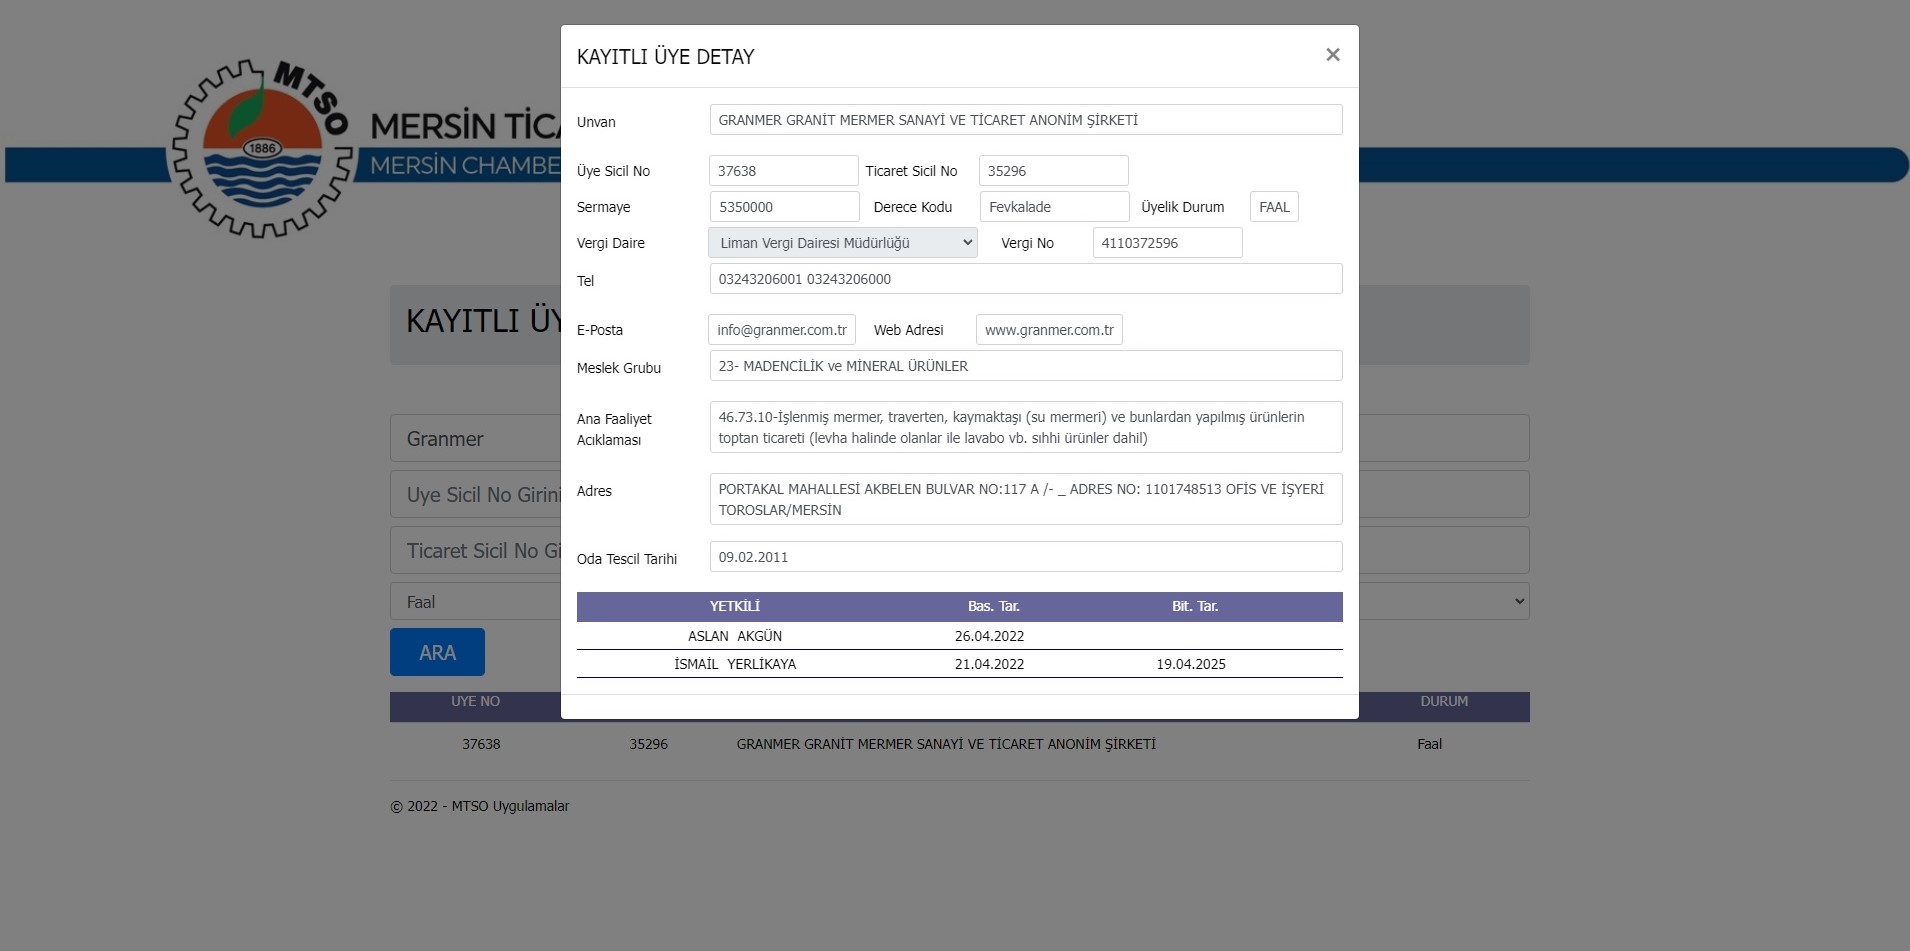Screen dimensions: 1910x951
Task: Click the YETKİLİ column header
Action: pos(735,606)
